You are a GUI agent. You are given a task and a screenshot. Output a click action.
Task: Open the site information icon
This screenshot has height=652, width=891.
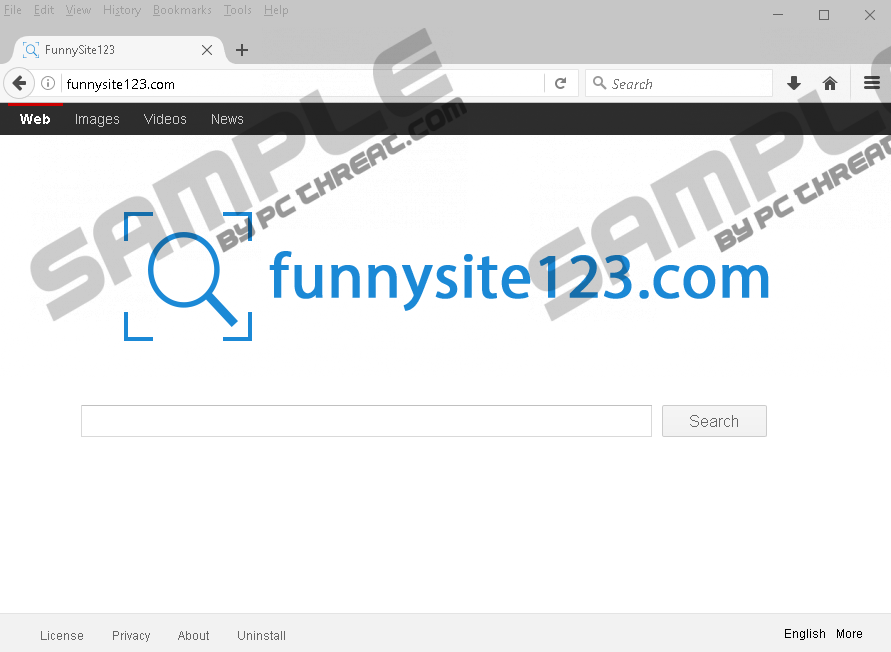47,84
